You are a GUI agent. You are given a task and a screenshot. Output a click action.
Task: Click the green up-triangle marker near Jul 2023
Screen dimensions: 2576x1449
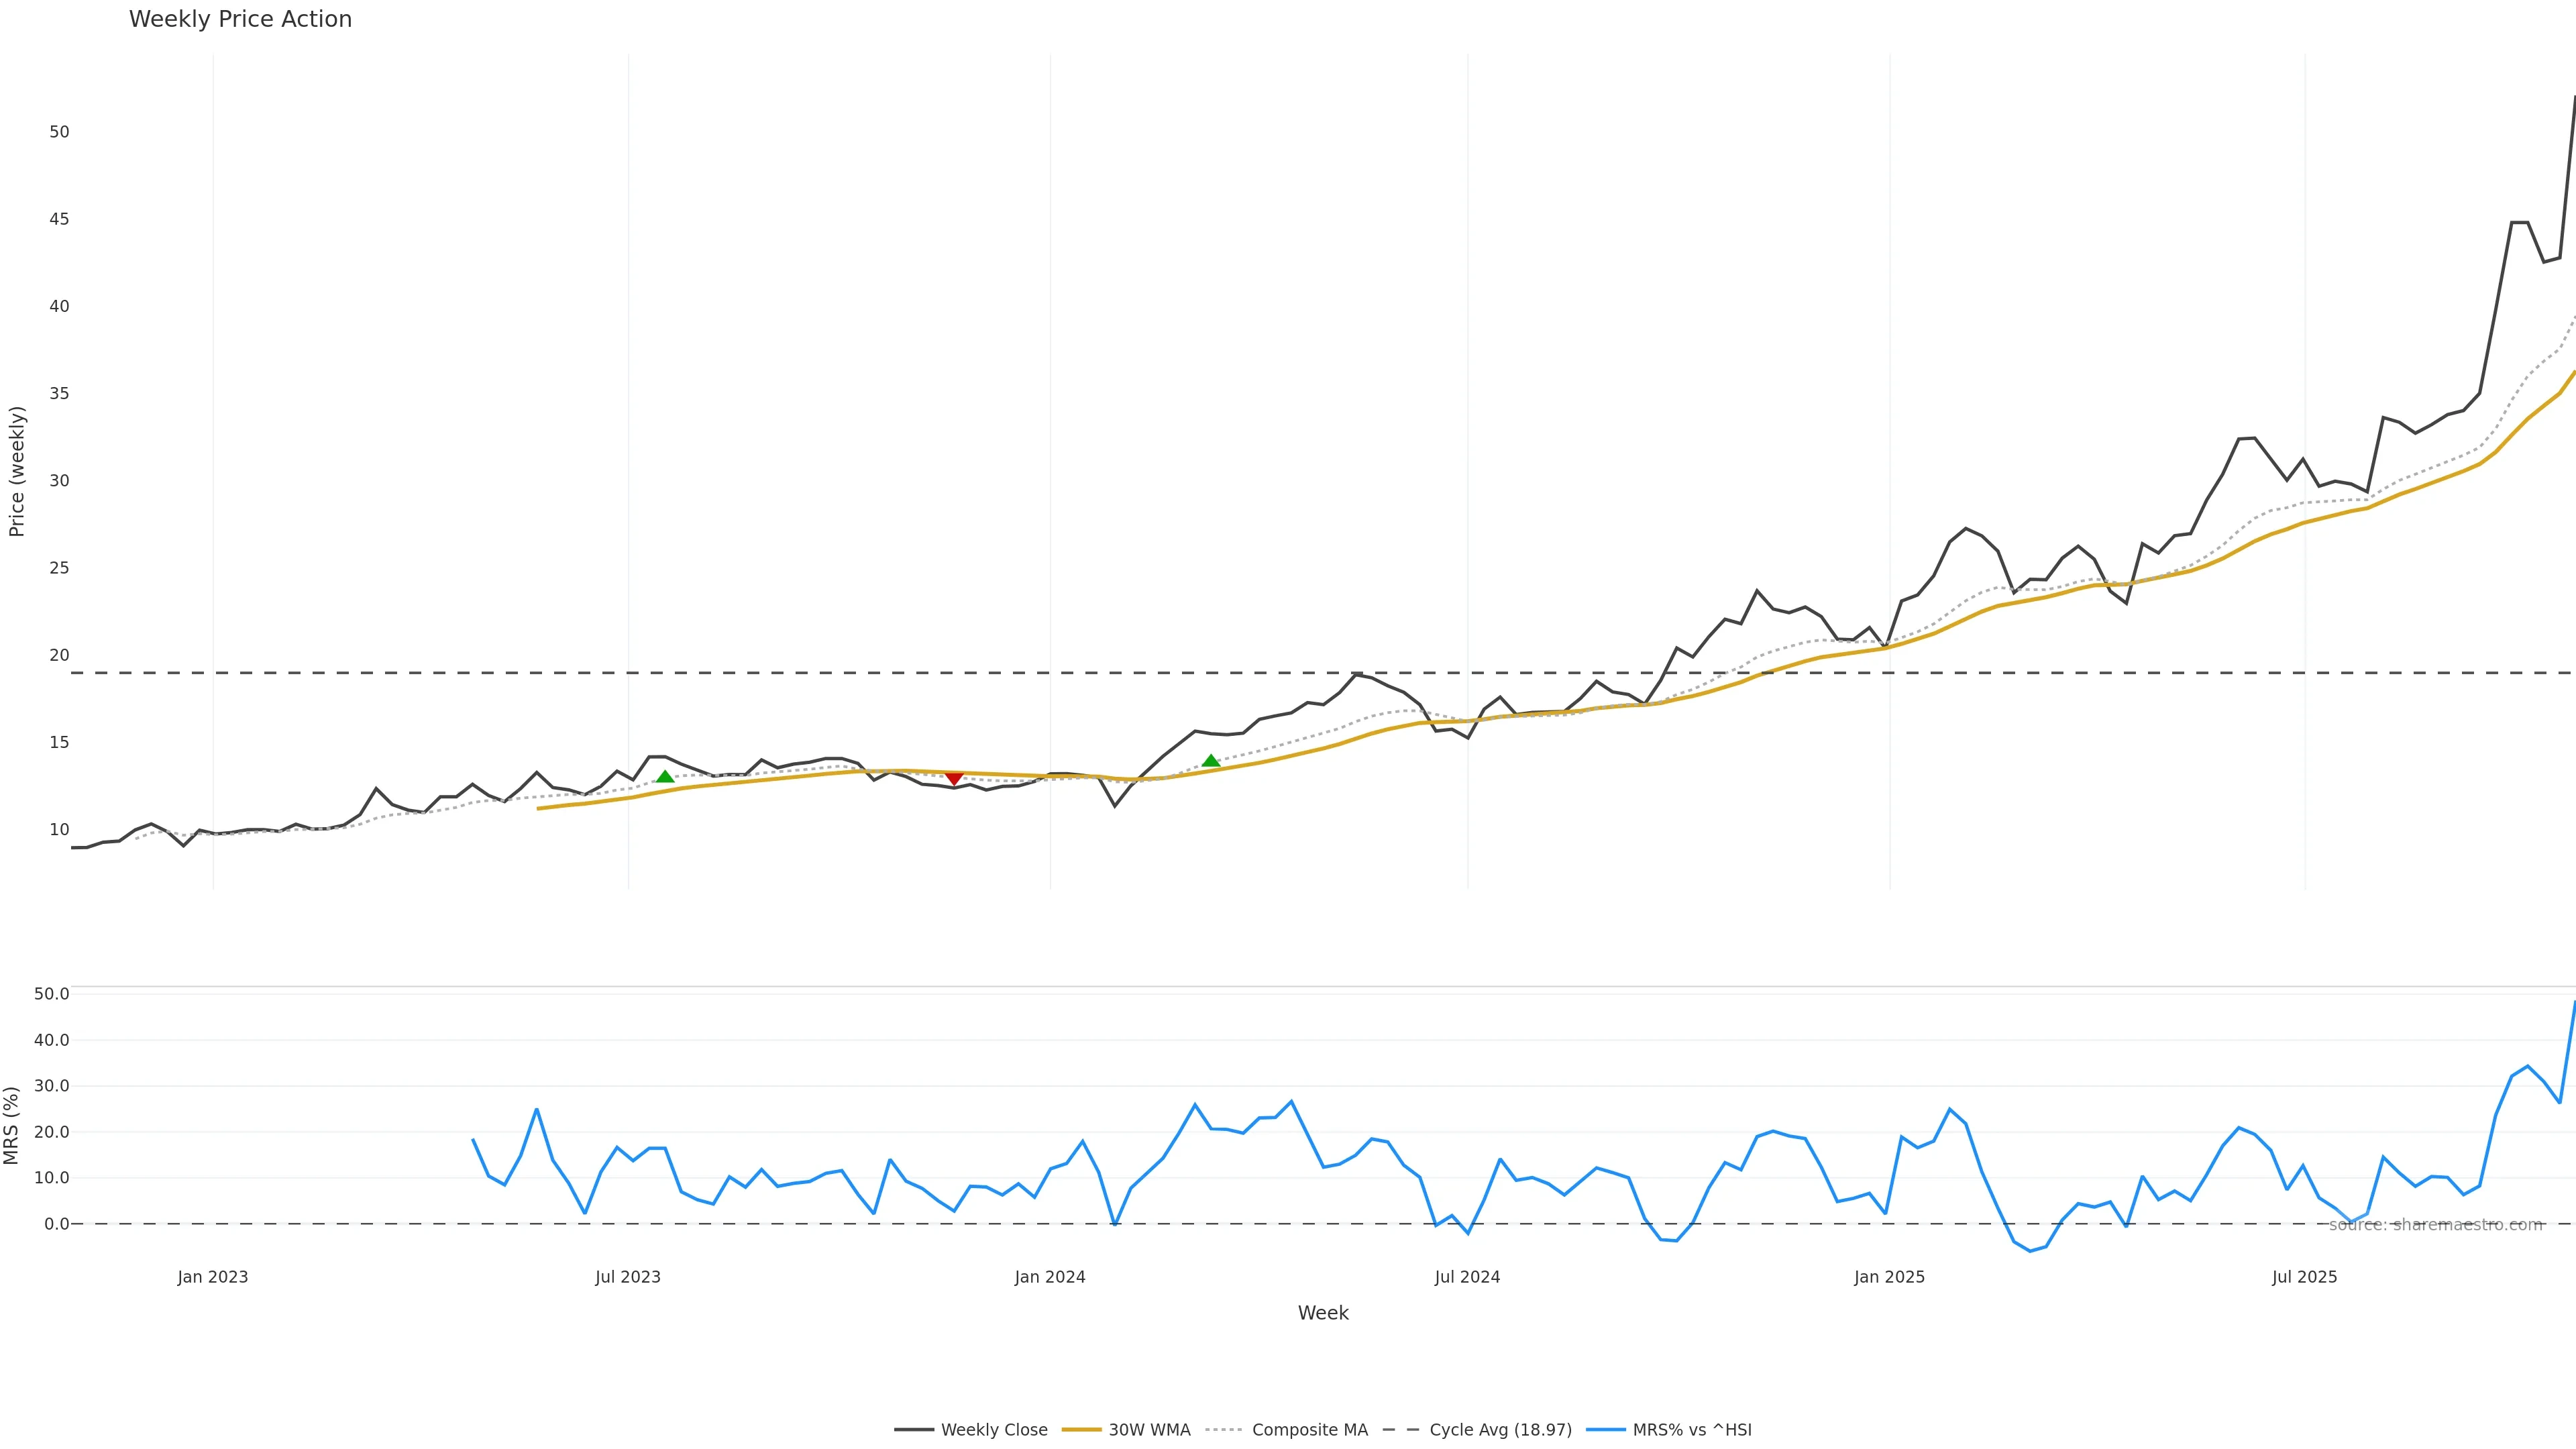coord(665,776)
